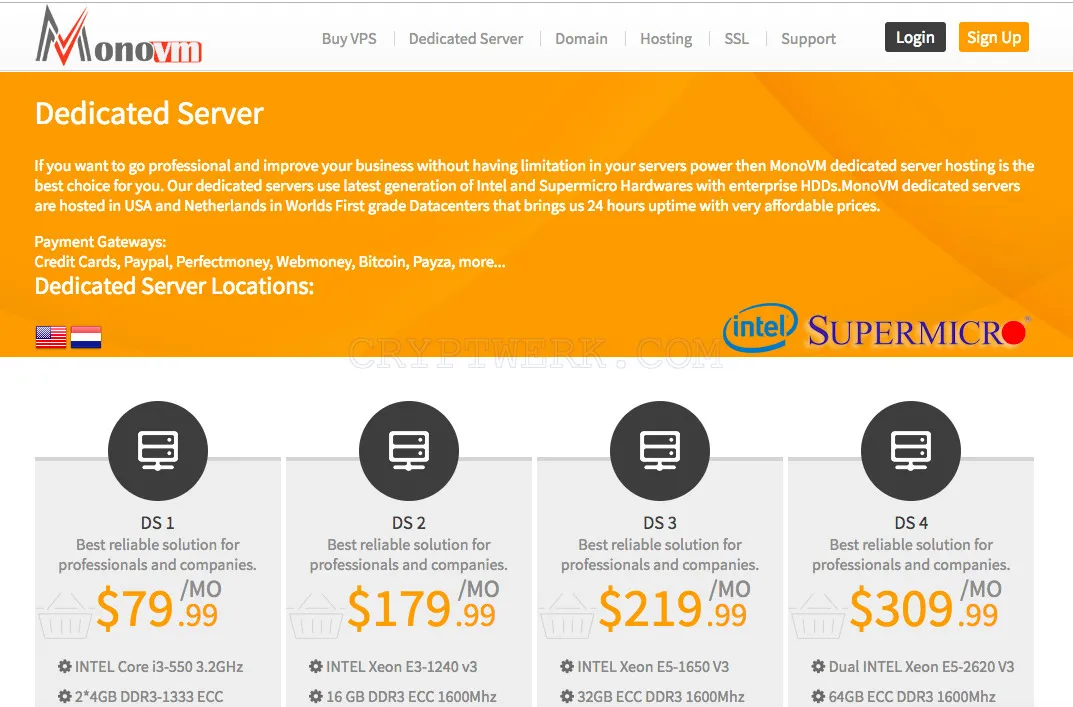Screen dimensions: 1073x707
Task: Click the 16 GB DDR3 ECC 1600Mhz text
Action: (x=411, y=697)
